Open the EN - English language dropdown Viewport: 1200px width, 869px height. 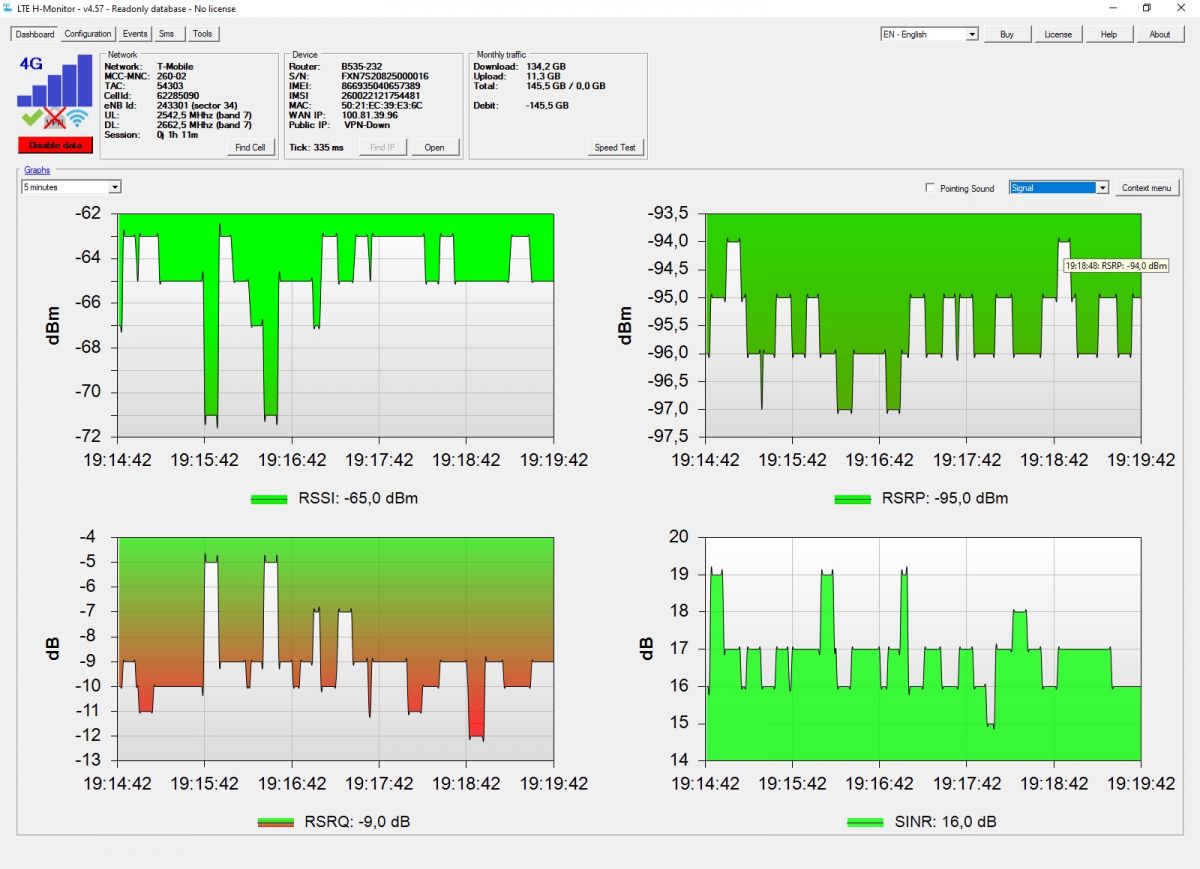[929, 34]
